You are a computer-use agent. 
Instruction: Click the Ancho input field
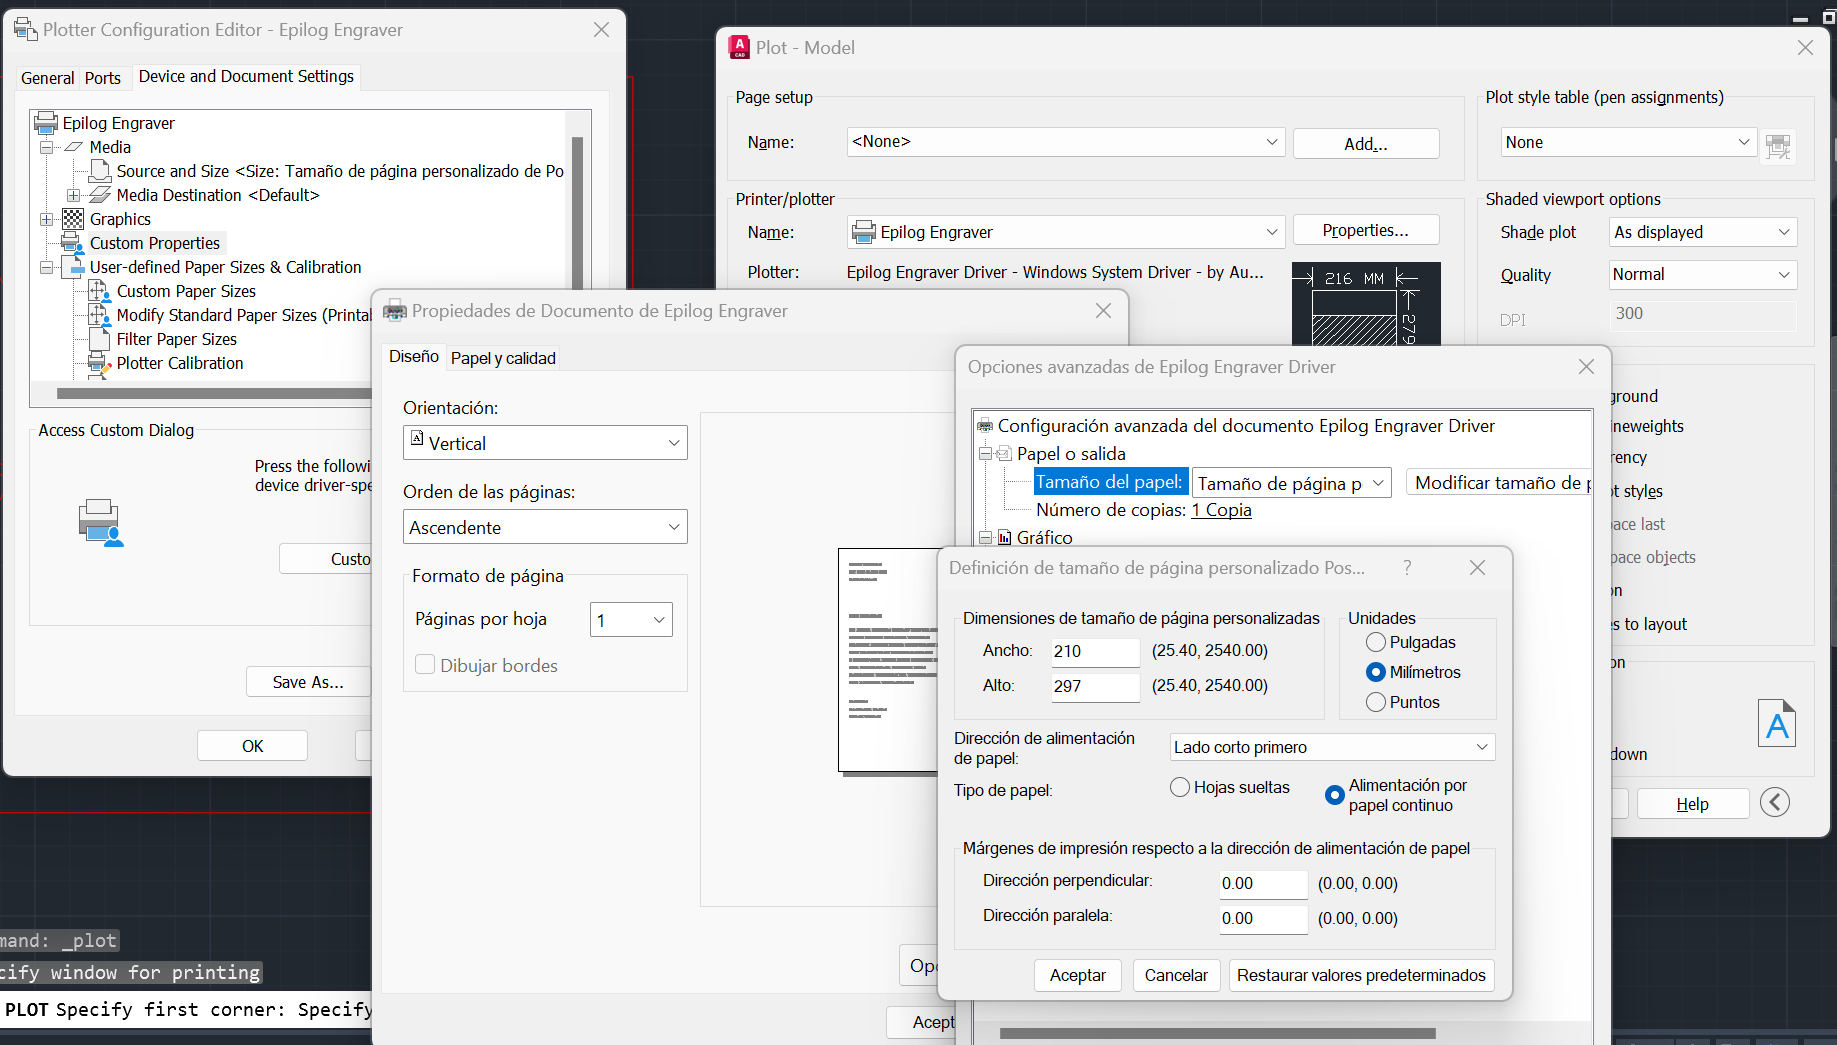1095,651
